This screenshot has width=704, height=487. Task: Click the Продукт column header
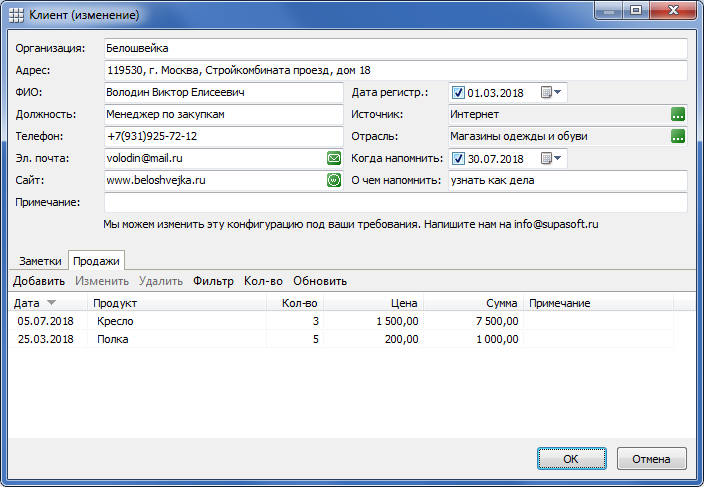(177, 303)
